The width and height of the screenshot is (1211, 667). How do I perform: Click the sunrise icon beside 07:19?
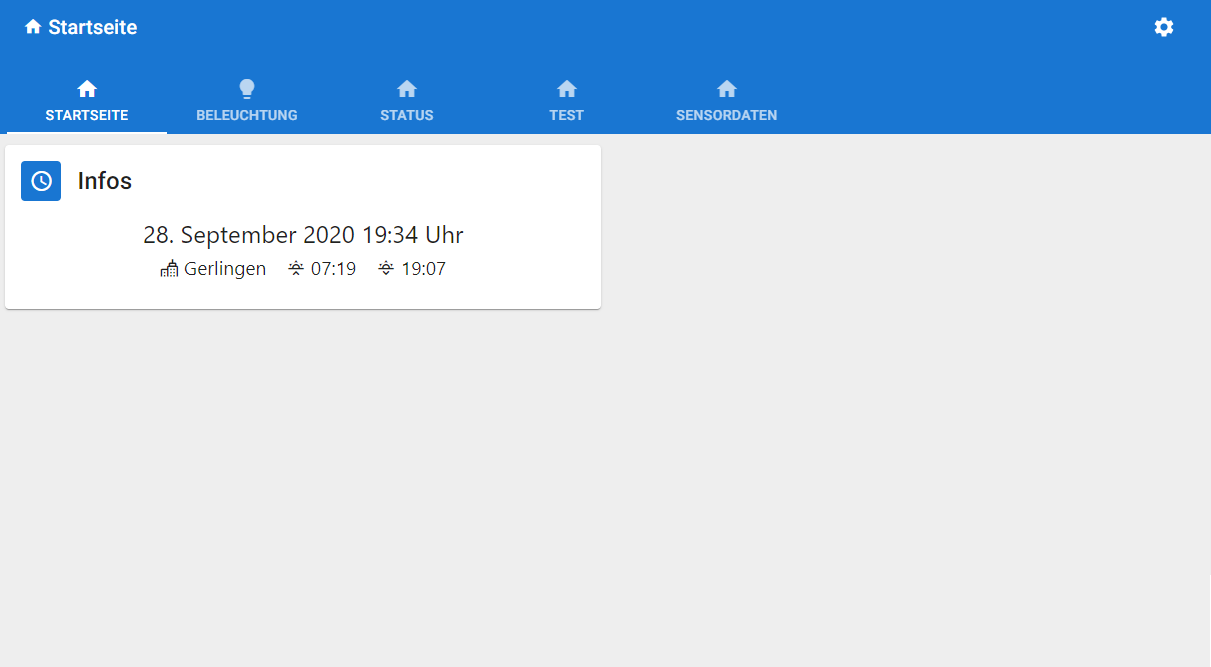pos(296,268)
